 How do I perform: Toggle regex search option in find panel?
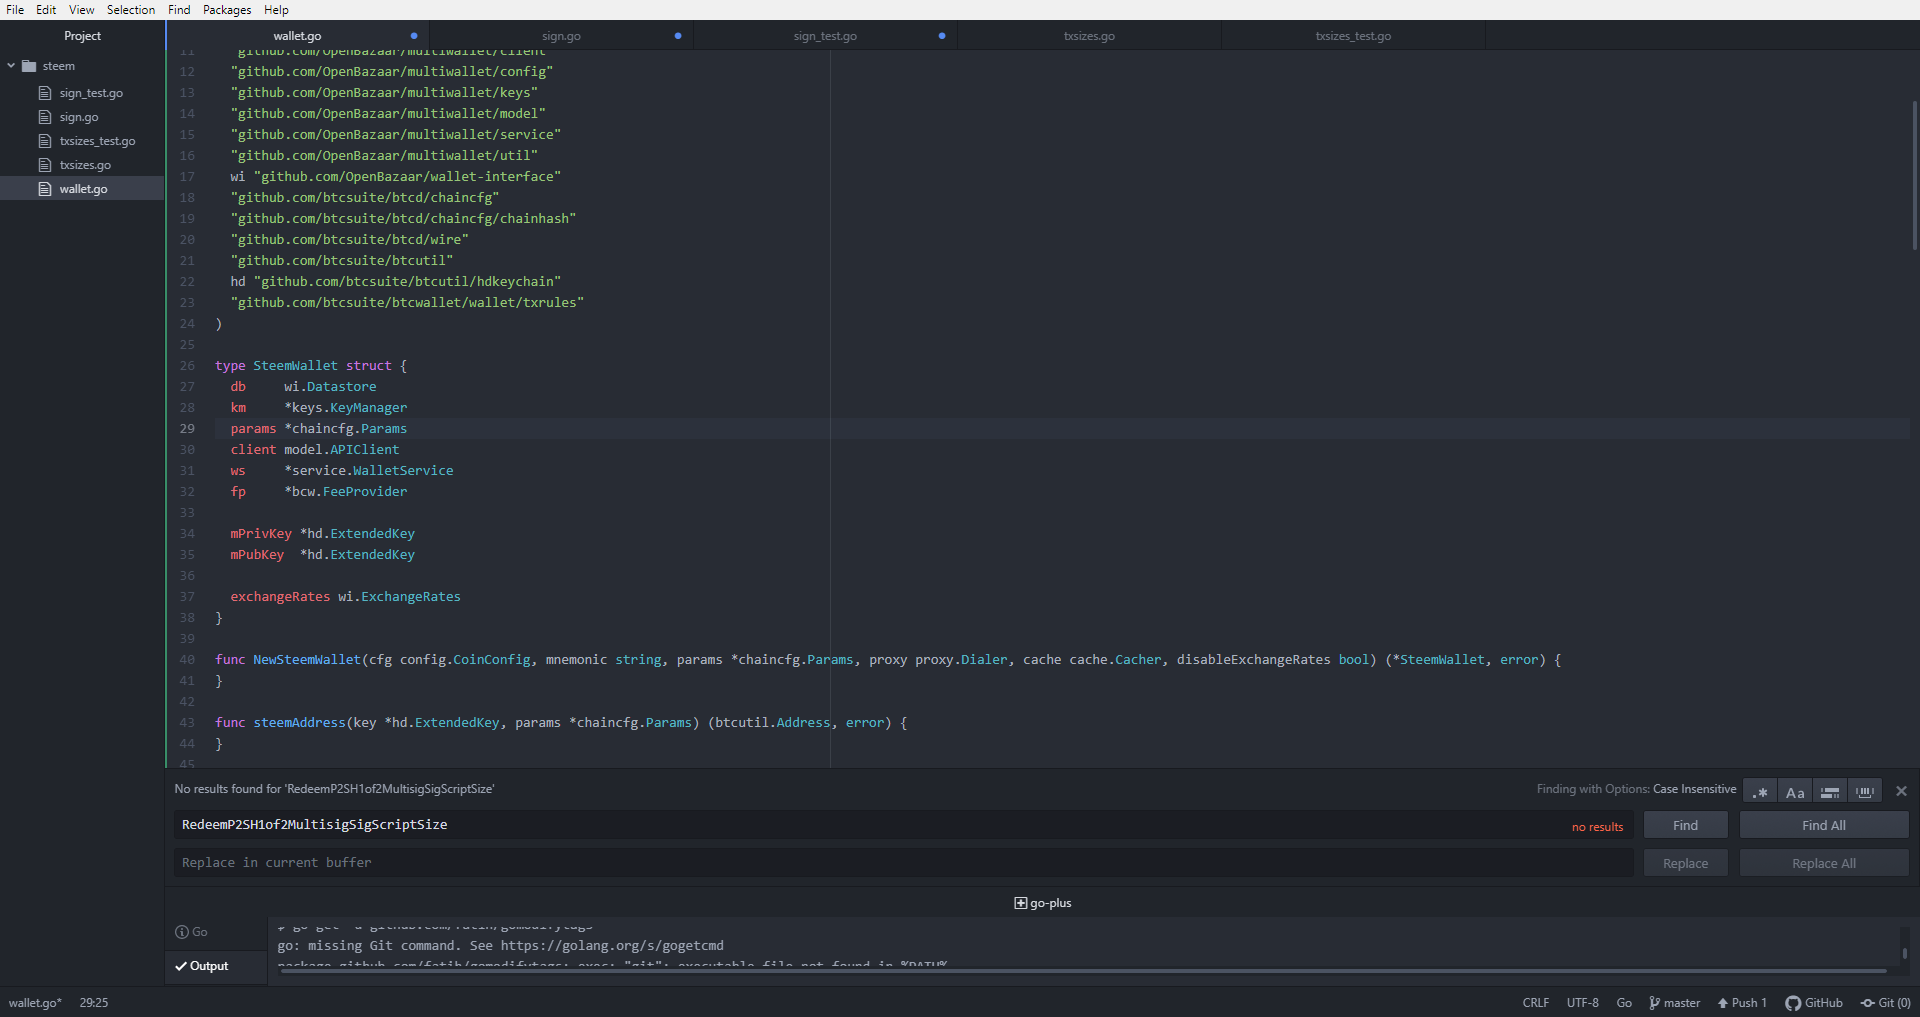click(1760, 791)
